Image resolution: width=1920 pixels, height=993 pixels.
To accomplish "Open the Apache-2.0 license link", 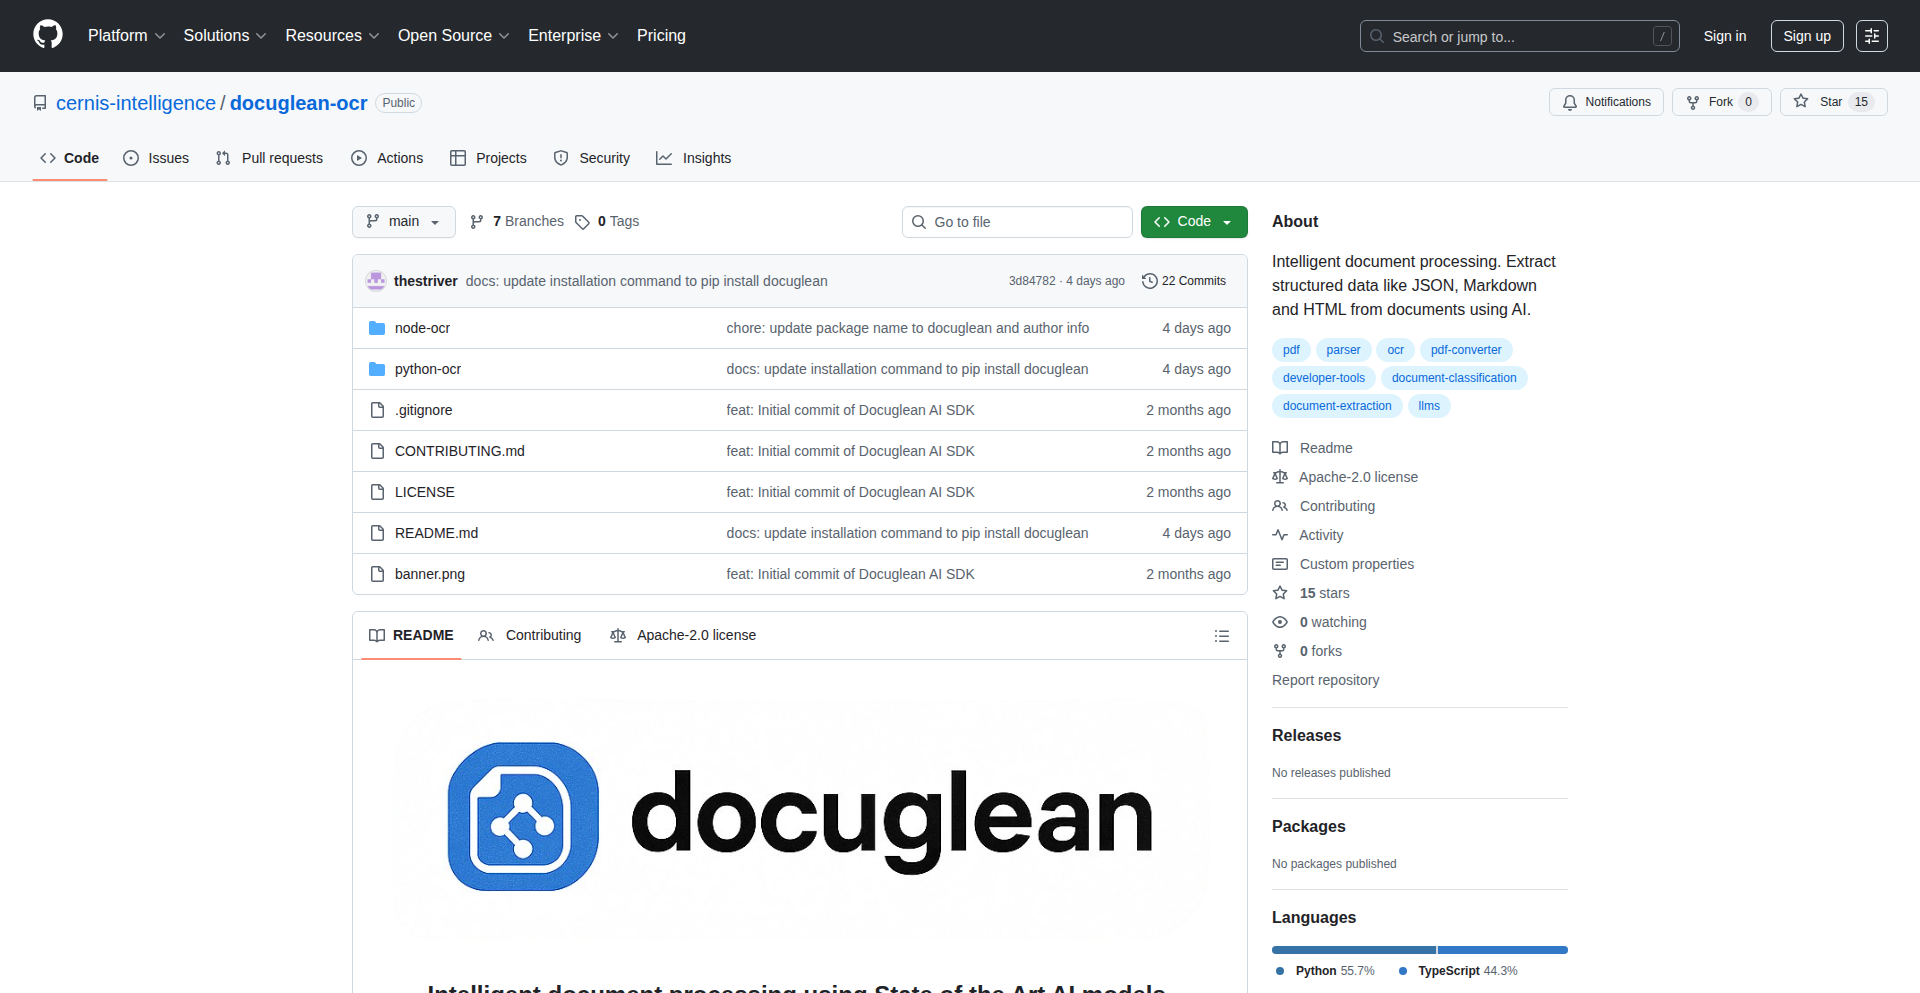I will 1357,477.
